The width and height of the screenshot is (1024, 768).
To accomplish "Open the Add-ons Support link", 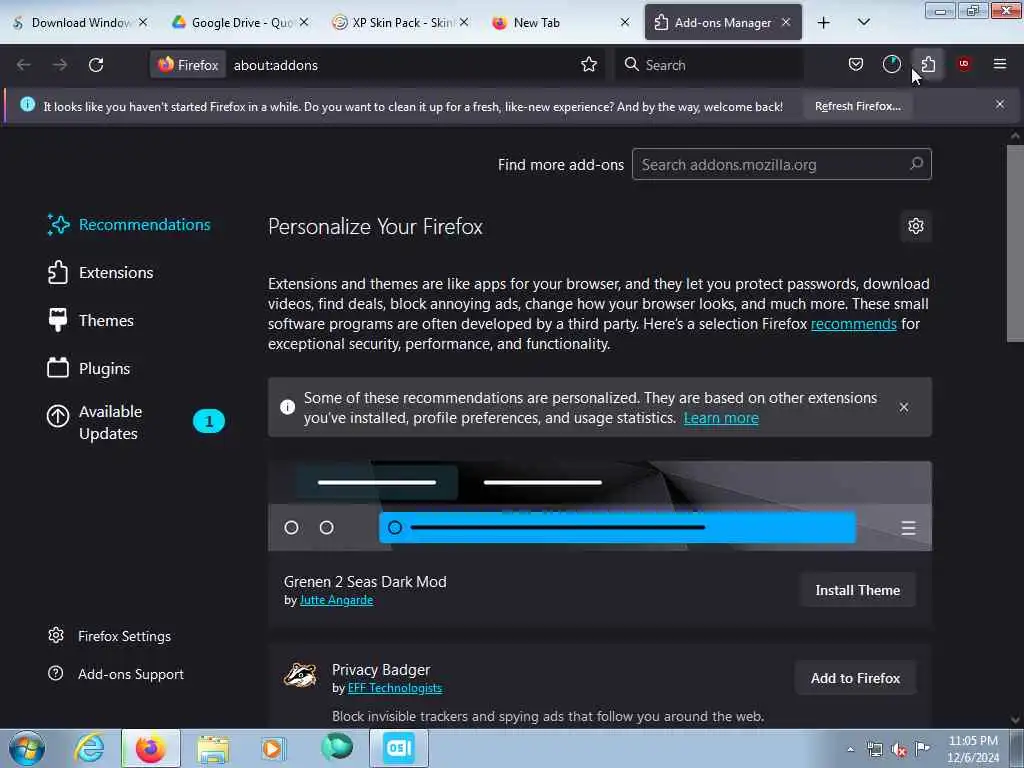I will tap(116, 674).
